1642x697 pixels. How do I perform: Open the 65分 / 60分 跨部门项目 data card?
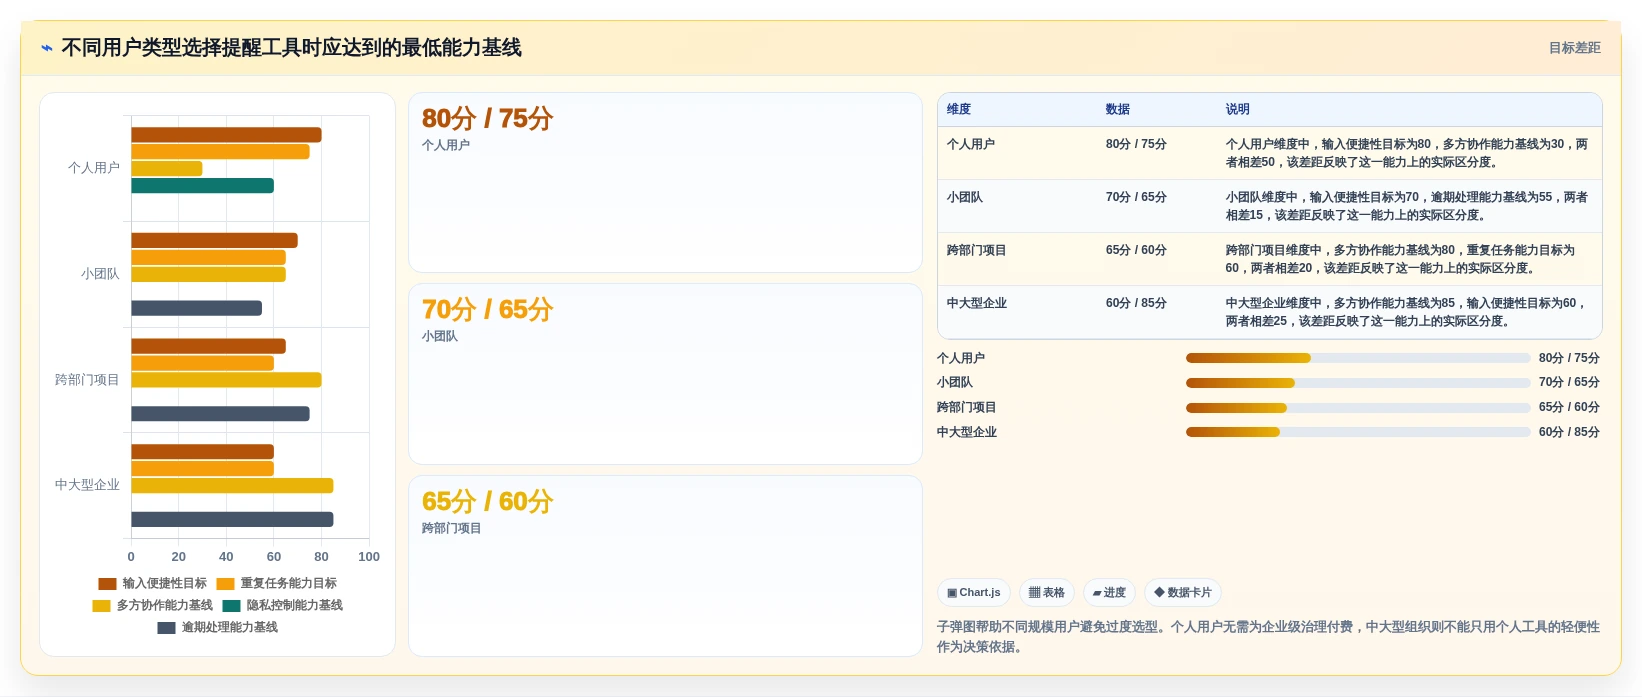click(x=665, y=566)
